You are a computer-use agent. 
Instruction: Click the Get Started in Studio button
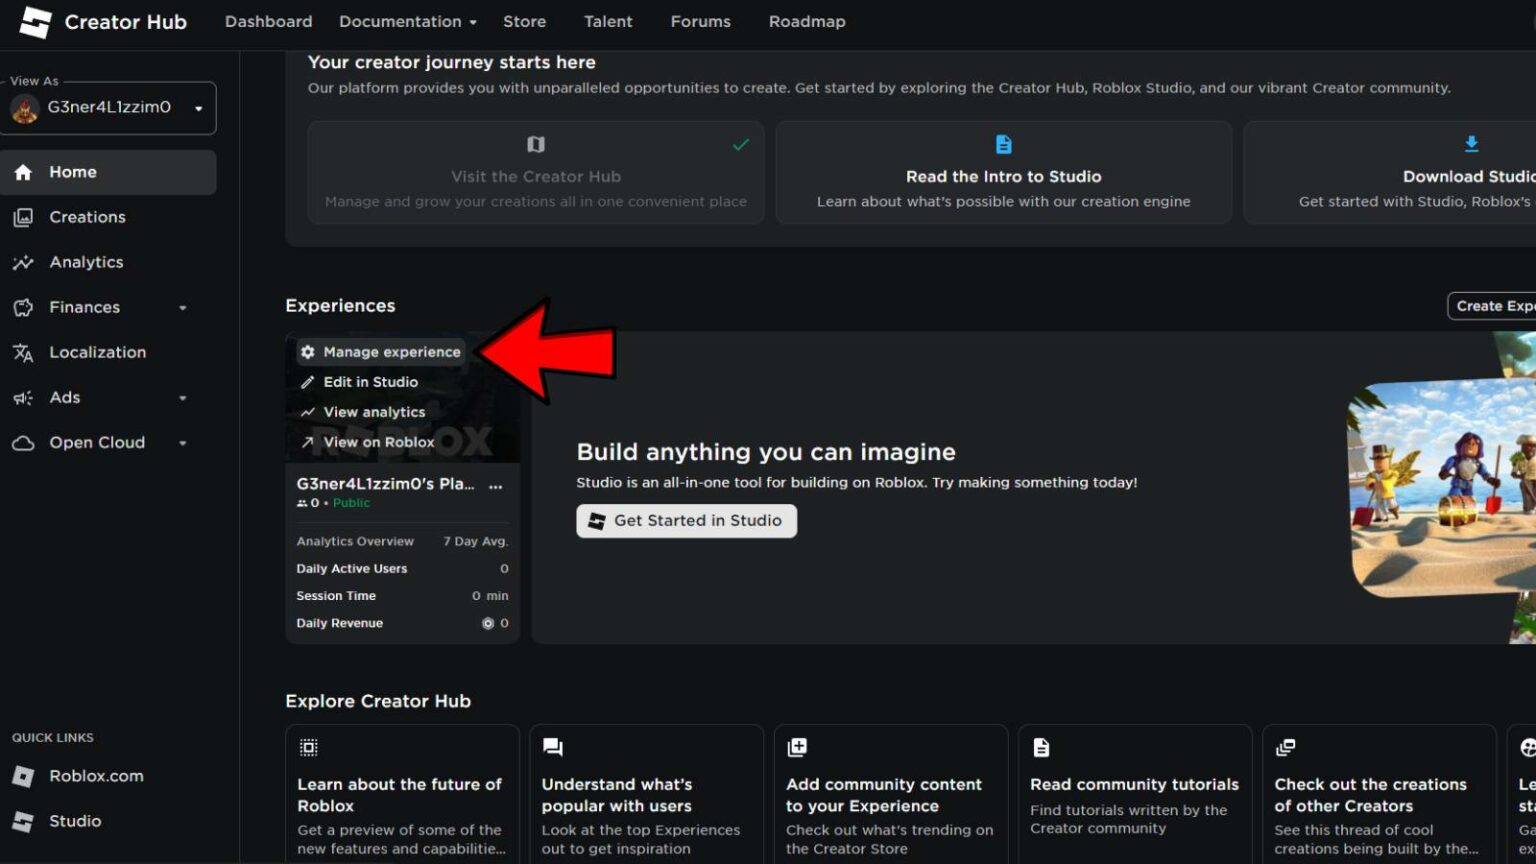(686, 520)
